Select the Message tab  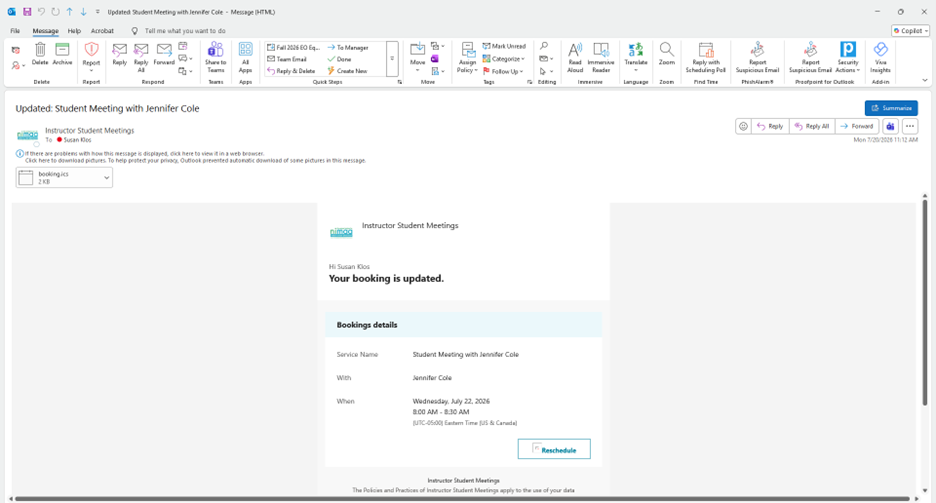pyautogui.click(x=45, y=30)
